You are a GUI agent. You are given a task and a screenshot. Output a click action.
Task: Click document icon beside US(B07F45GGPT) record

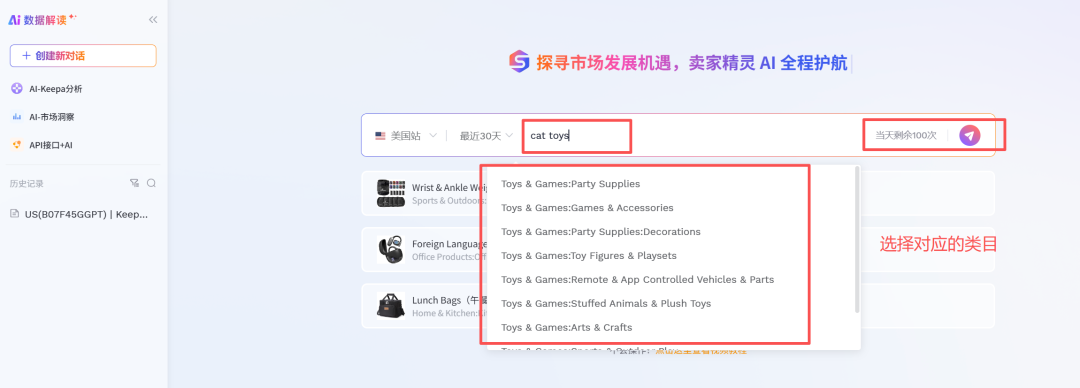tap(14, 214)
